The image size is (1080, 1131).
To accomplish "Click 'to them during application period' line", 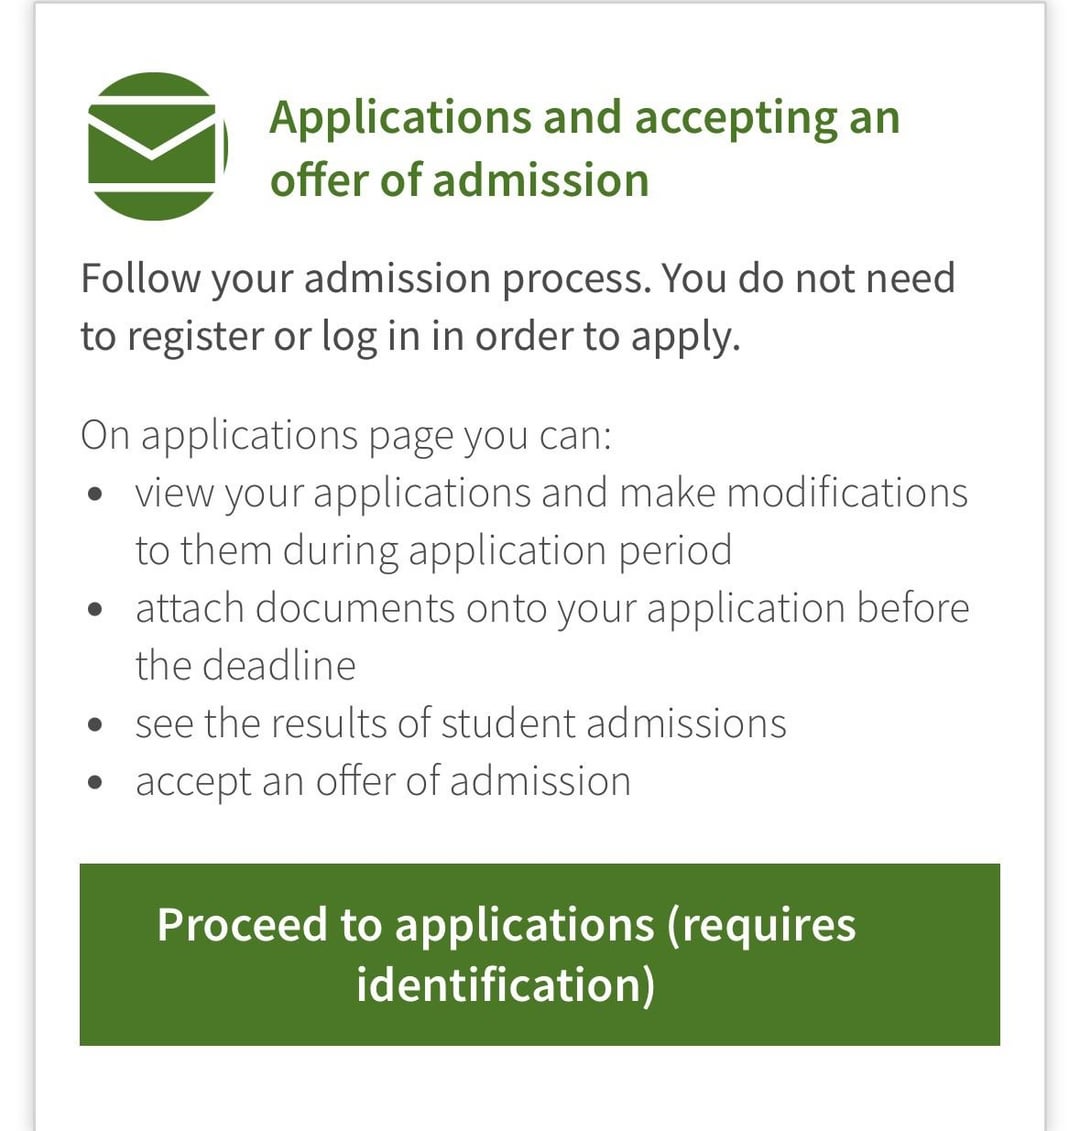I will 434,552.
